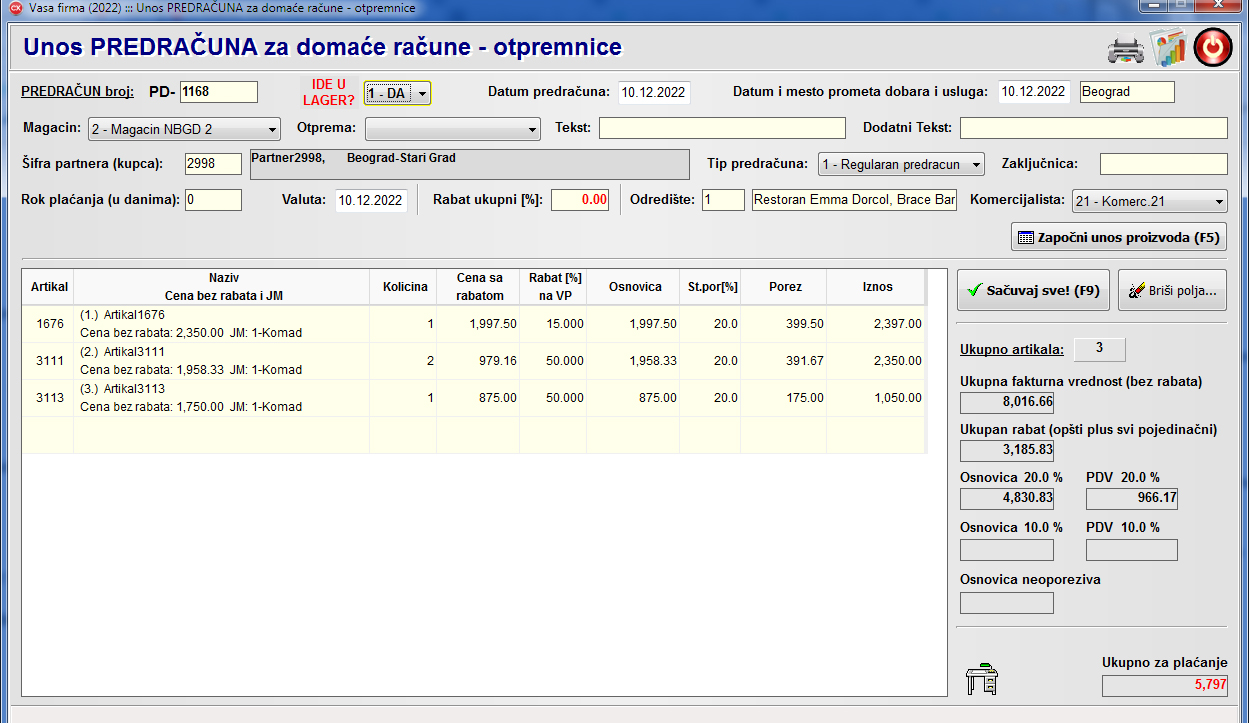Open the chart report icon

coord(1167,47)
